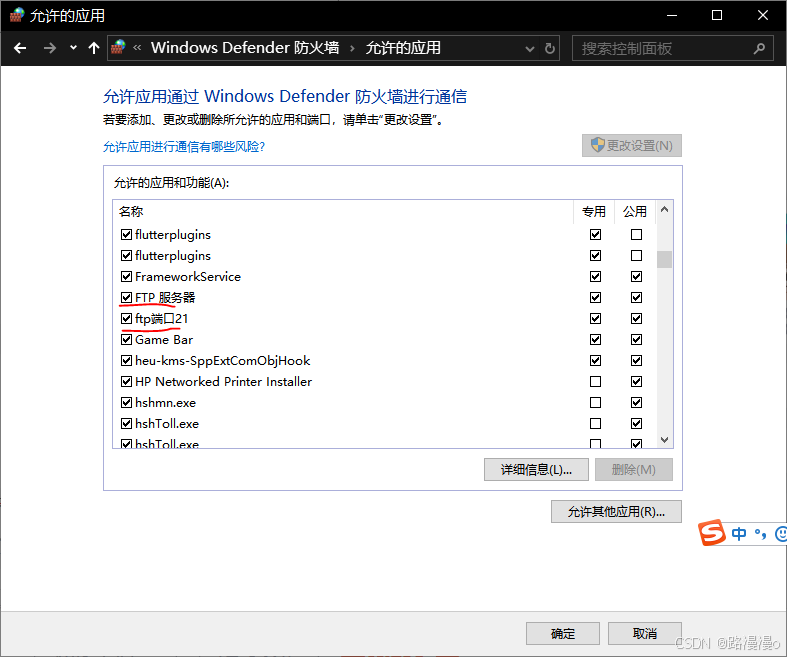The width and height of the screenshot is (787, 657).
Task: Enable 专用 for hshmn.exe
Action: pos(595,403)
